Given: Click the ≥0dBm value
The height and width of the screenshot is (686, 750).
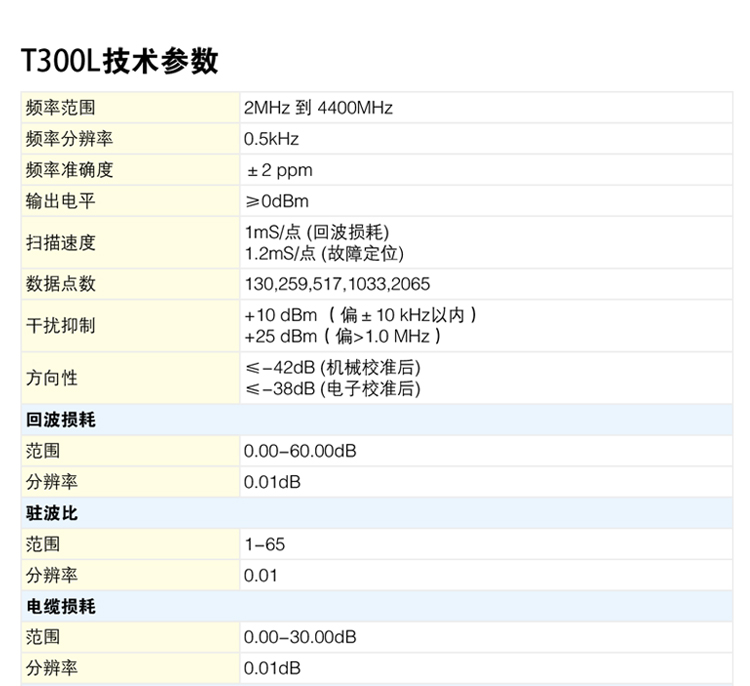Looking at the screenshot, I should tap(277, 201).
